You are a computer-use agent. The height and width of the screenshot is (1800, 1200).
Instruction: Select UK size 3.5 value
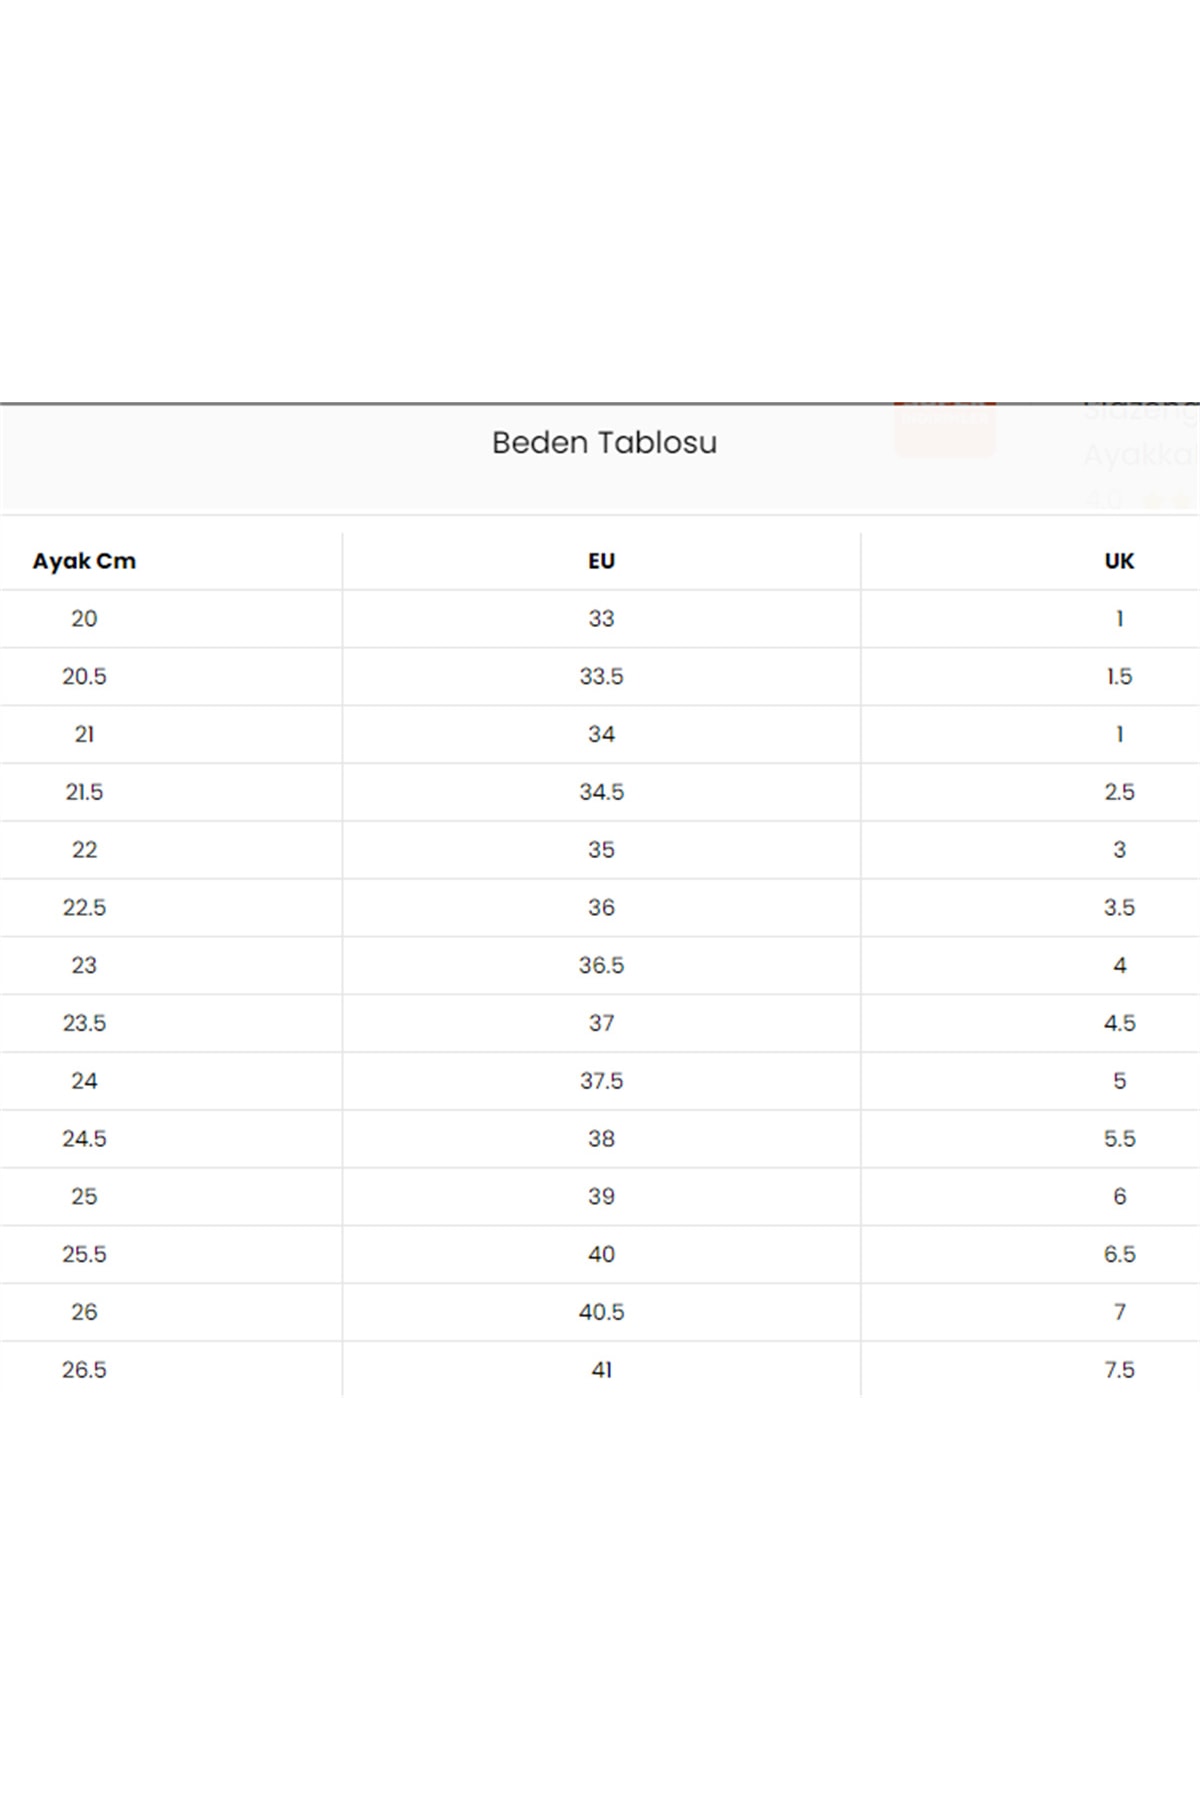point(1119,908)
